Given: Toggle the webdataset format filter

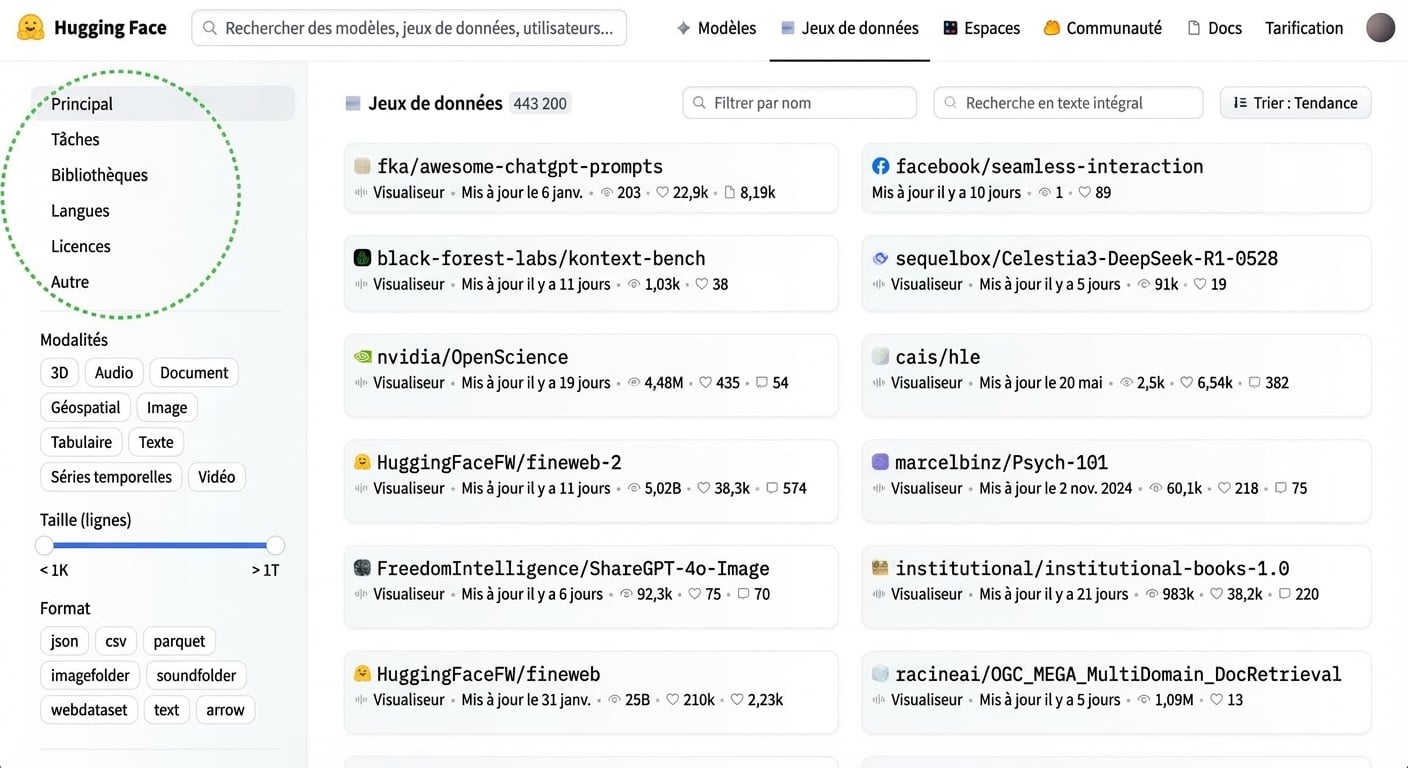Looking at the screenshot, I should (90, 710).
